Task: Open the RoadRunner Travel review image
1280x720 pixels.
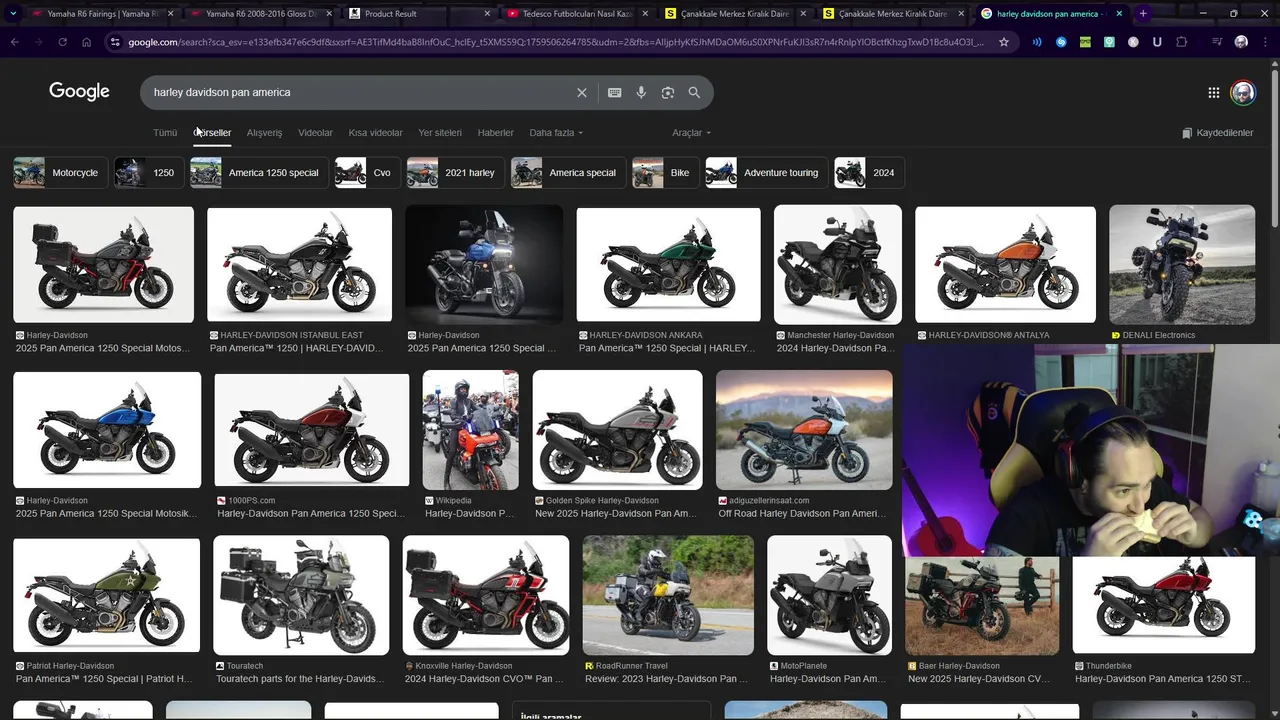Action: click(x=668, y=596)
